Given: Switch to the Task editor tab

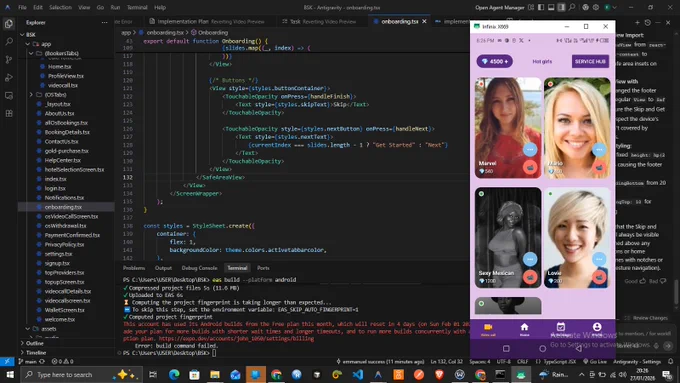Looking at the screenshot, I should click(319, 21).
